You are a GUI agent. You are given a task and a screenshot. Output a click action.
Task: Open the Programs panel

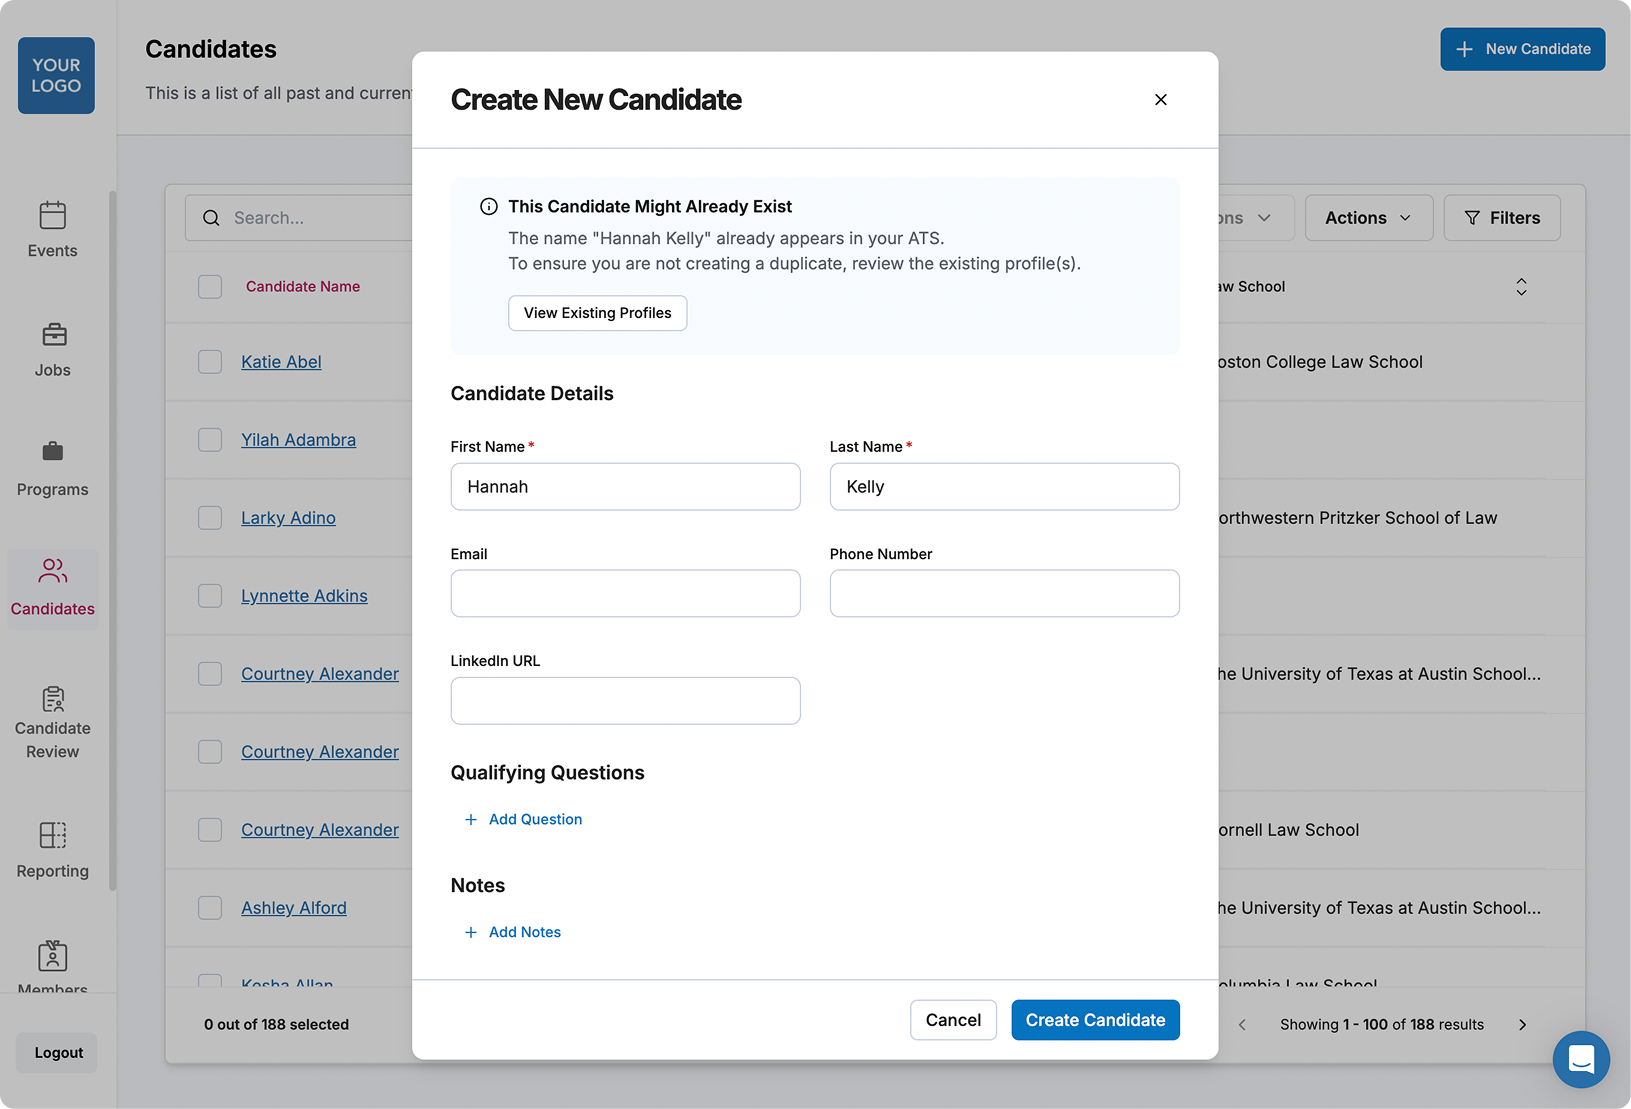pos(52,468)
